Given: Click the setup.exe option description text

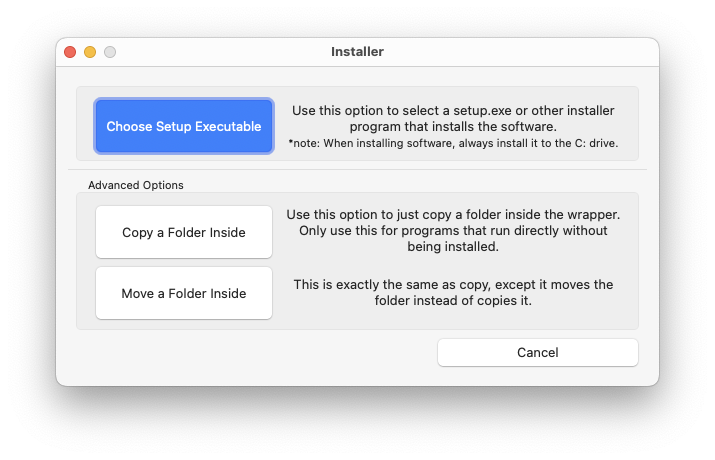Looking at the screenshot, I should coord(453,118).
